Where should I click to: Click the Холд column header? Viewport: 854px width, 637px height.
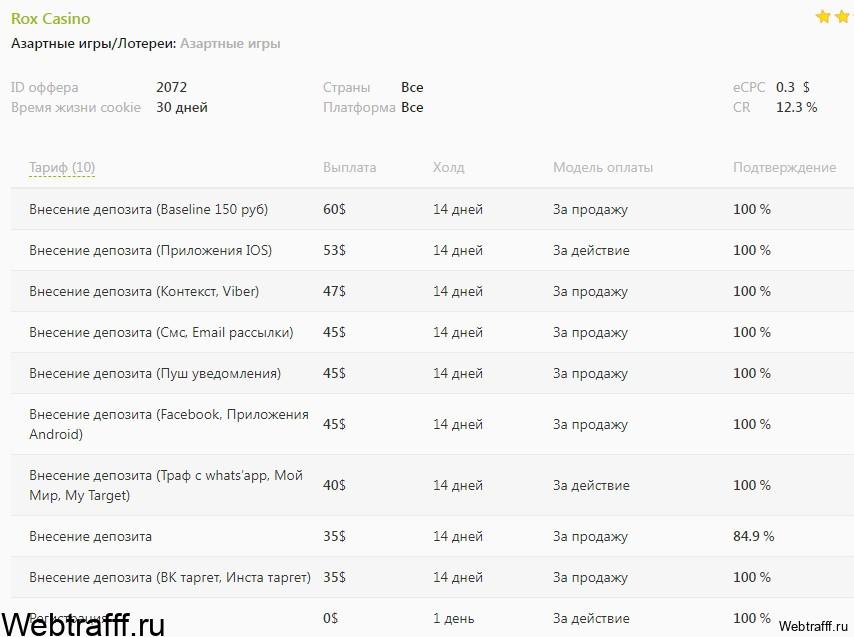(449, 168)
